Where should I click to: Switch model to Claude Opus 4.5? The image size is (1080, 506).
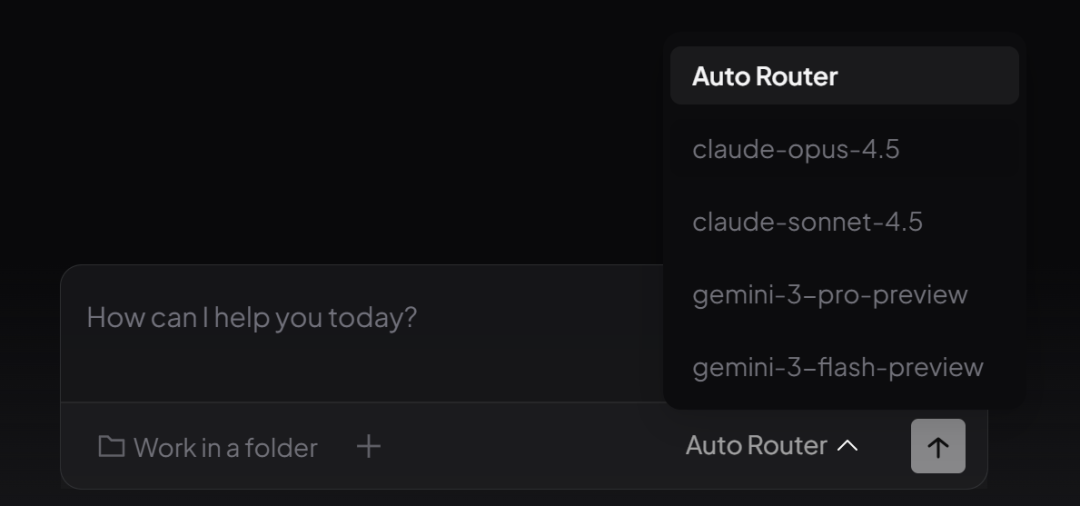click(844, 149)
